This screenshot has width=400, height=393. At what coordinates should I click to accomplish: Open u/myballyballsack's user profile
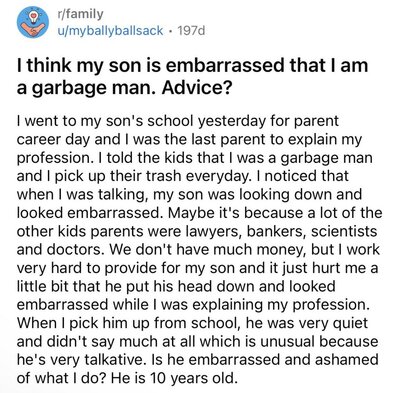pos(109,31)
